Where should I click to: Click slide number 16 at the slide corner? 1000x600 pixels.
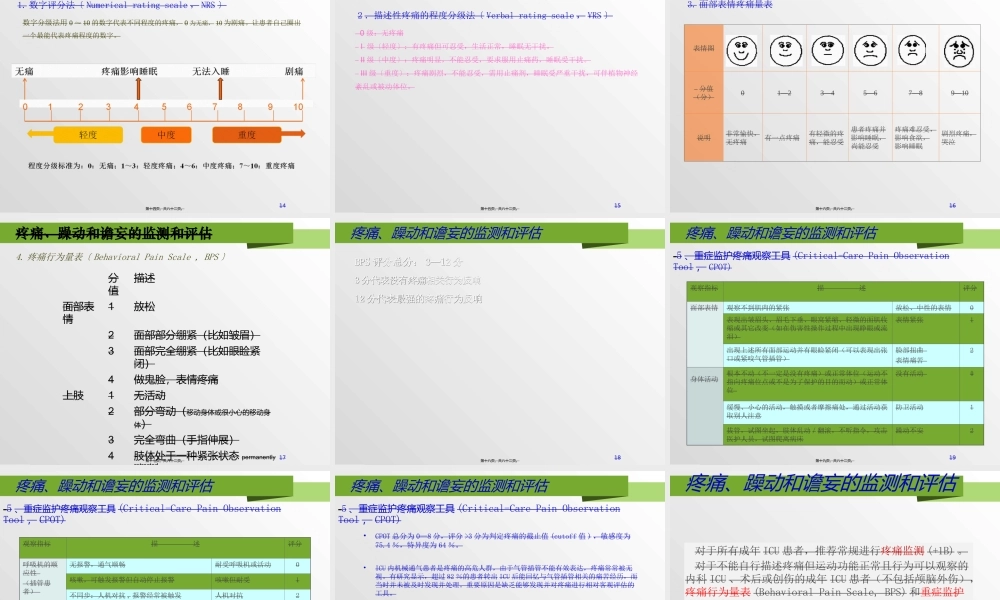coord(952,205)
